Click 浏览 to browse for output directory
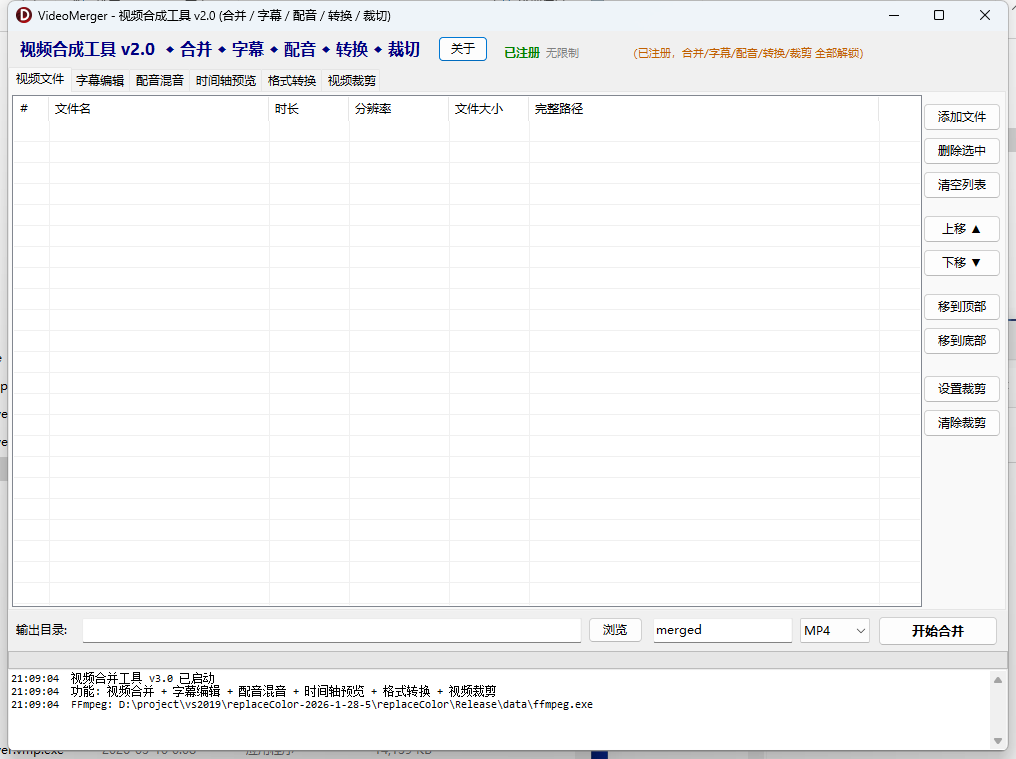Viewport: 1016px width, 759px height. coord(615,630)
